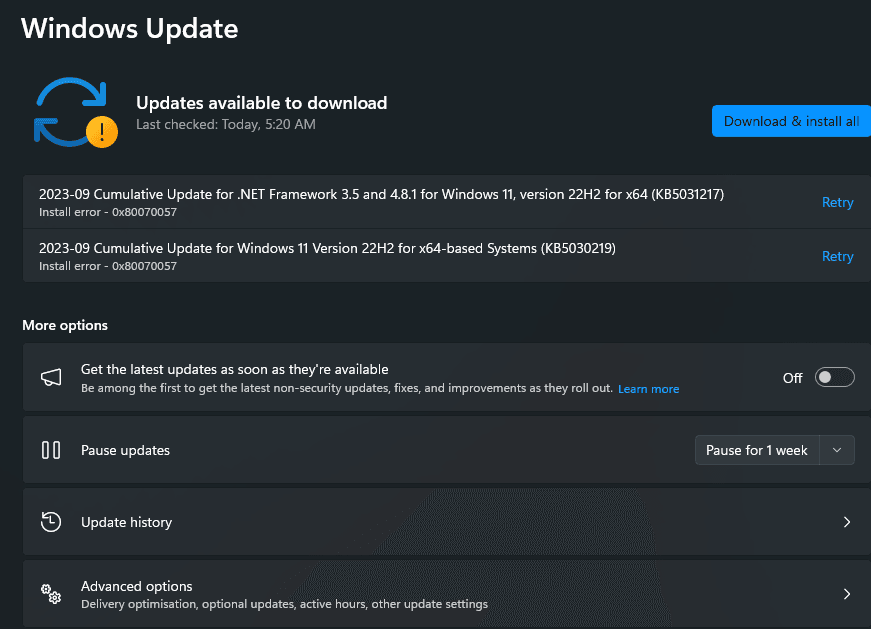Click the megaphone icon for latest updates
Screen dimensions: 871x629
point(51,378)
